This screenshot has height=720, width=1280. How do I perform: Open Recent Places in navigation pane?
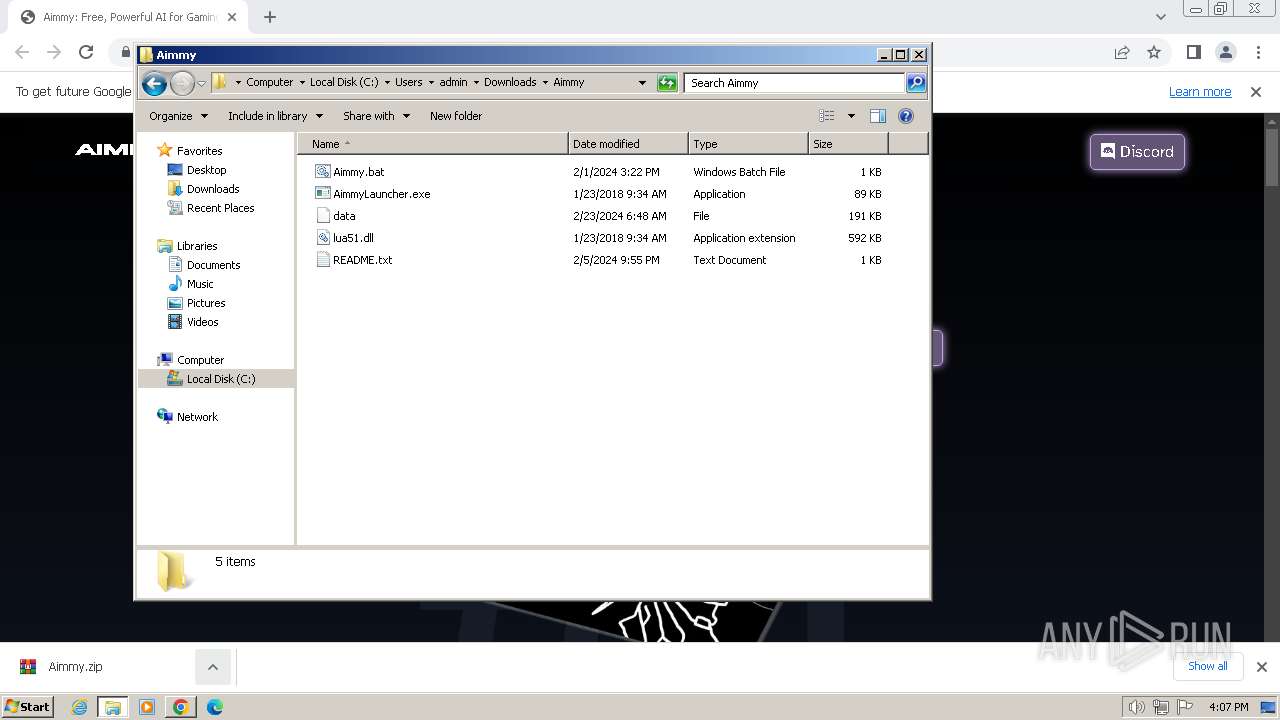click(x=220, y=208)
